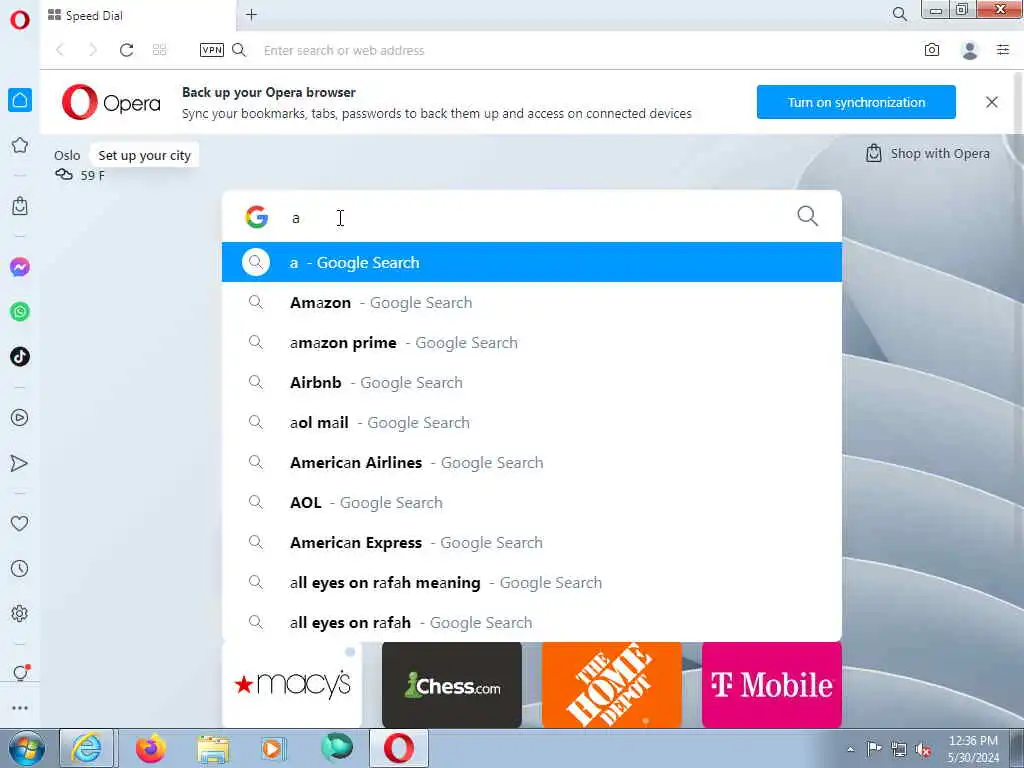Image resolution: width=1024 pixels, height=768 pixels.
Task: Open the heart Pinboards icon in sidebar
Action: coord(20,523)
